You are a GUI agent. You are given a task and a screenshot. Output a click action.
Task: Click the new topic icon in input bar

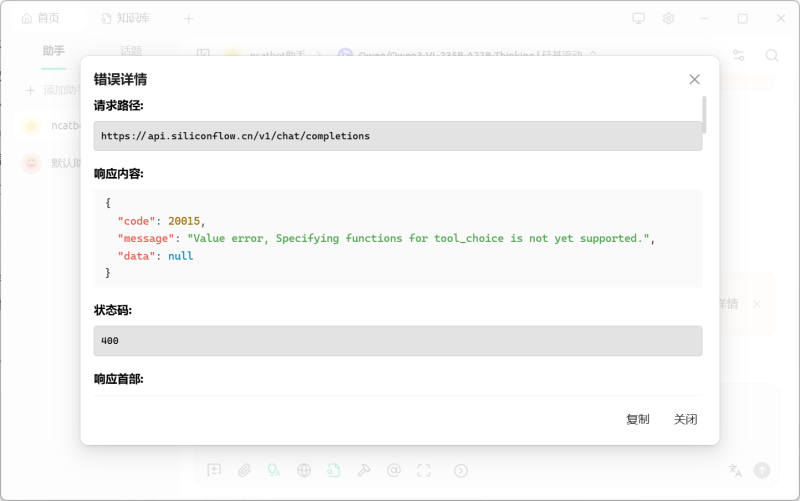coord(214,470)
